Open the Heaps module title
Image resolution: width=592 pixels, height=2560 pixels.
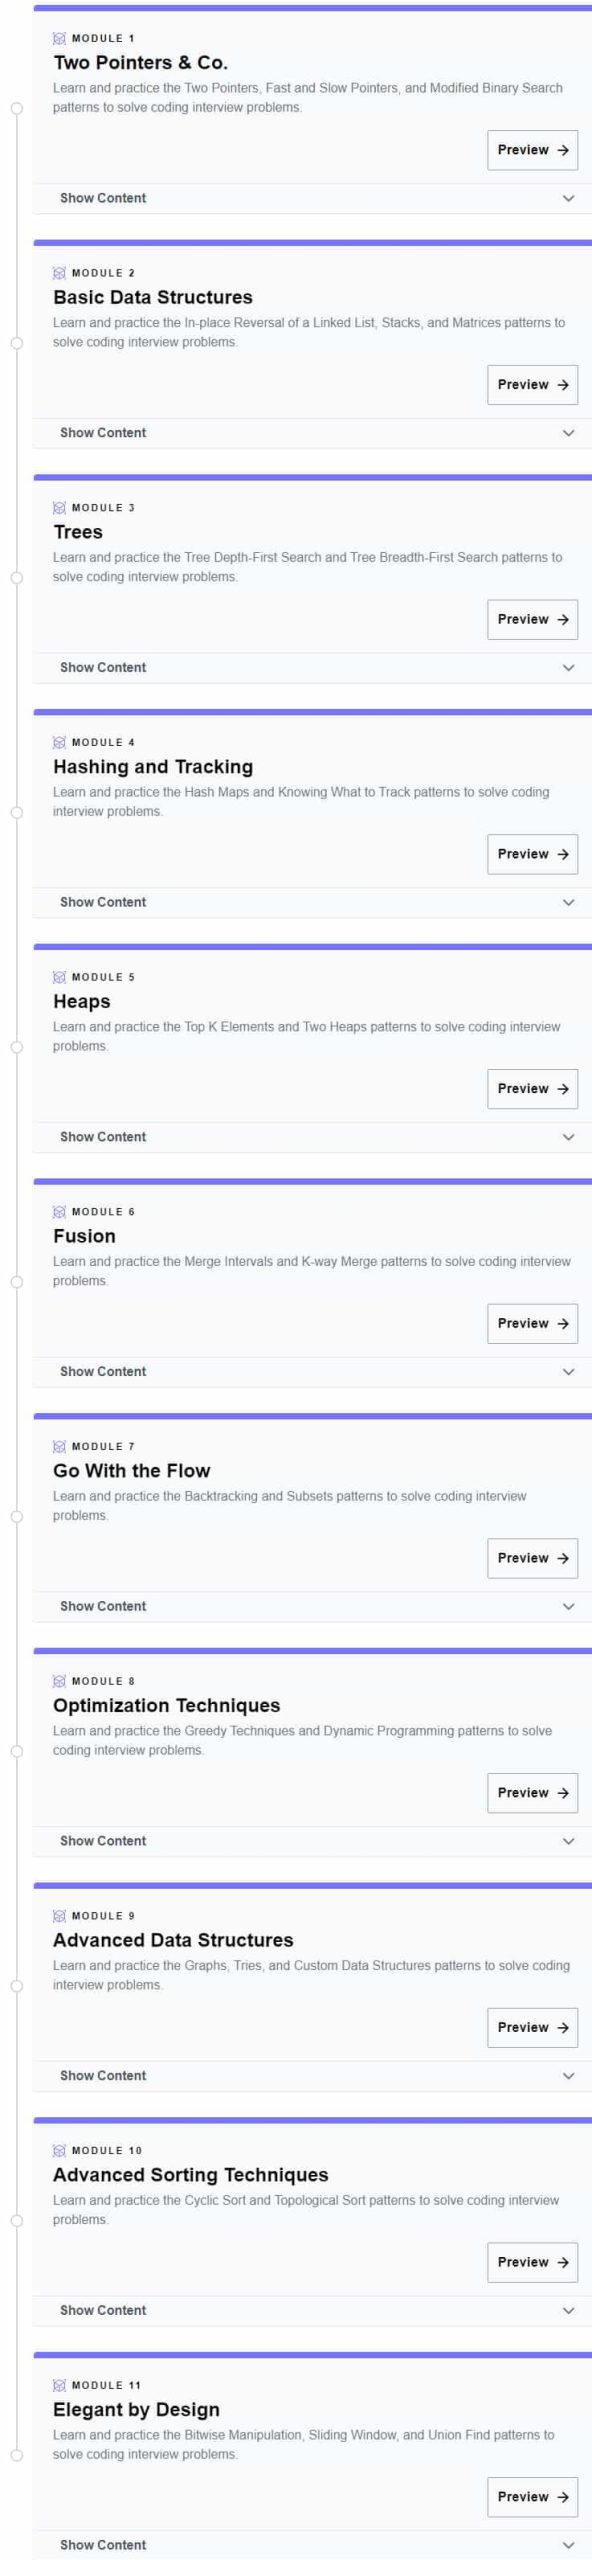(x=82, y=1001)
